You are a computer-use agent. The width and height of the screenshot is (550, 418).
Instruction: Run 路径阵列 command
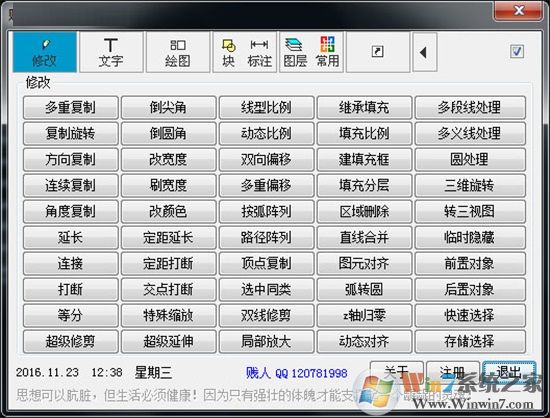266,237
